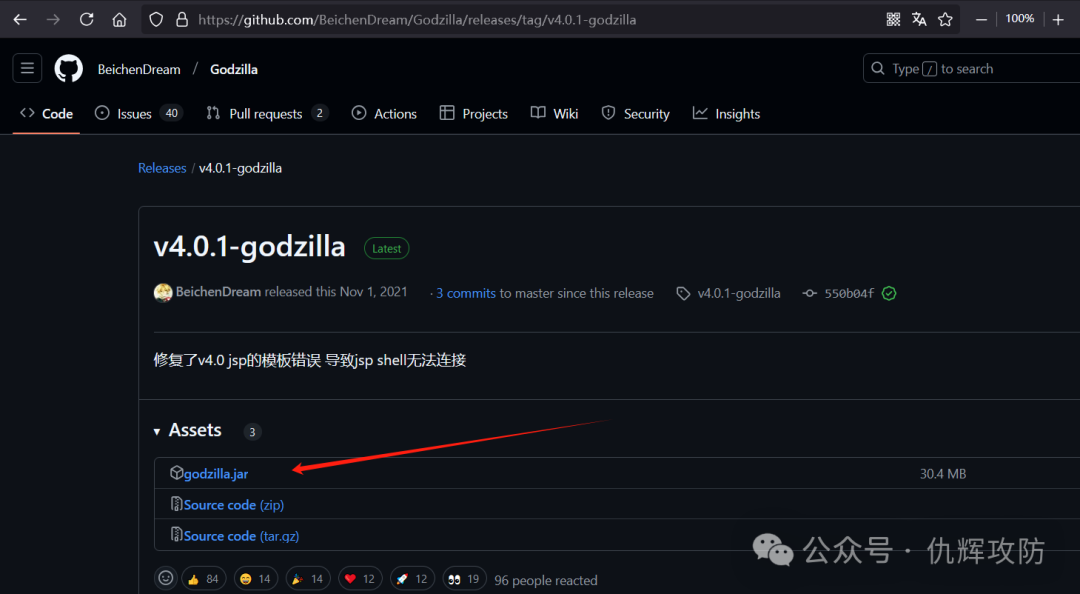The width and height of the screenshot is (1080, 594).
Task: Click the Releases breadcrumb link
Action: click(x=162, y=168)
